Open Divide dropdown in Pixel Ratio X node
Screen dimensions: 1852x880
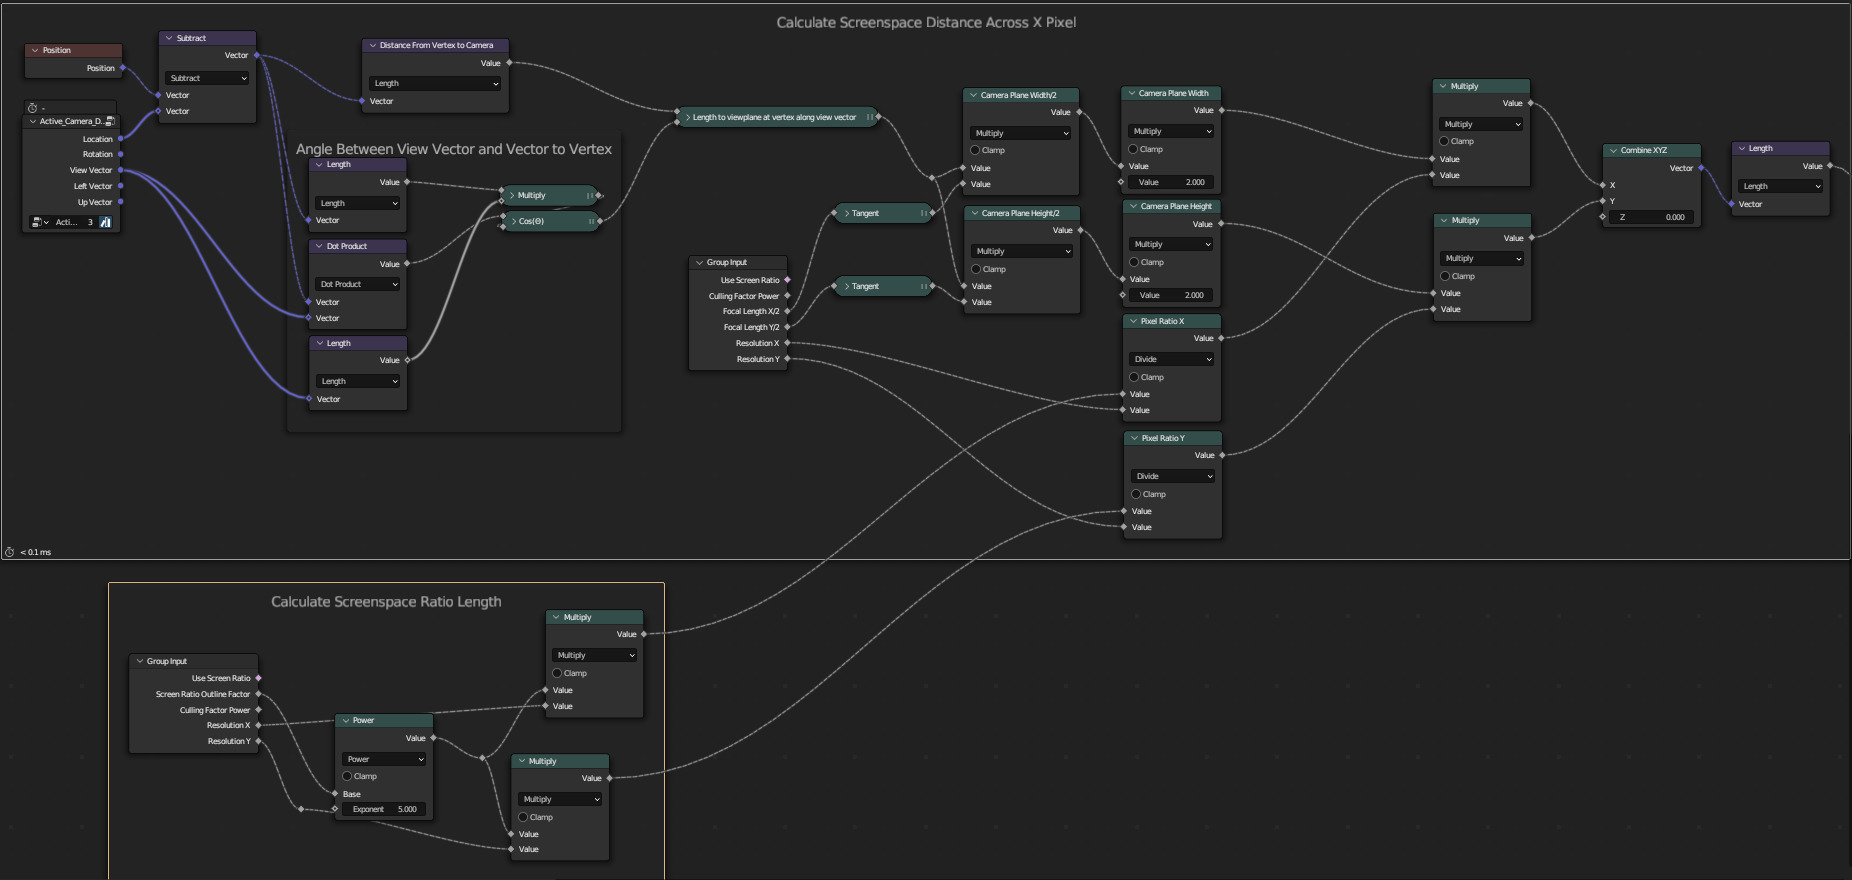(x=1171, y=359)
